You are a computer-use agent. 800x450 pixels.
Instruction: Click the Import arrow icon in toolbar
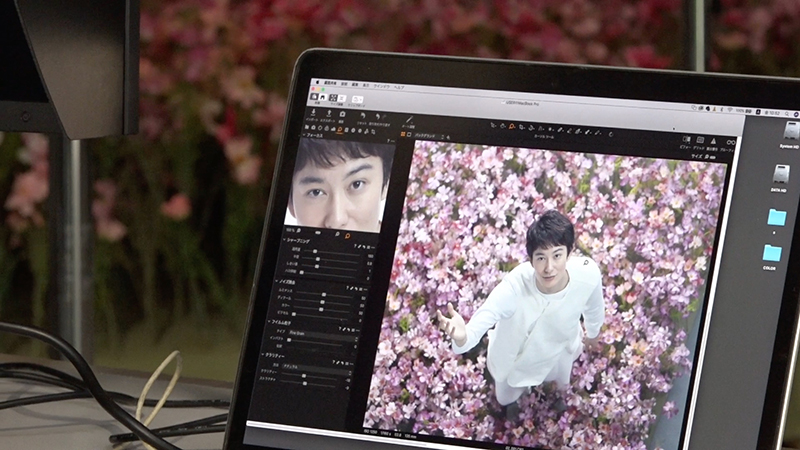[x=314, y=112]
